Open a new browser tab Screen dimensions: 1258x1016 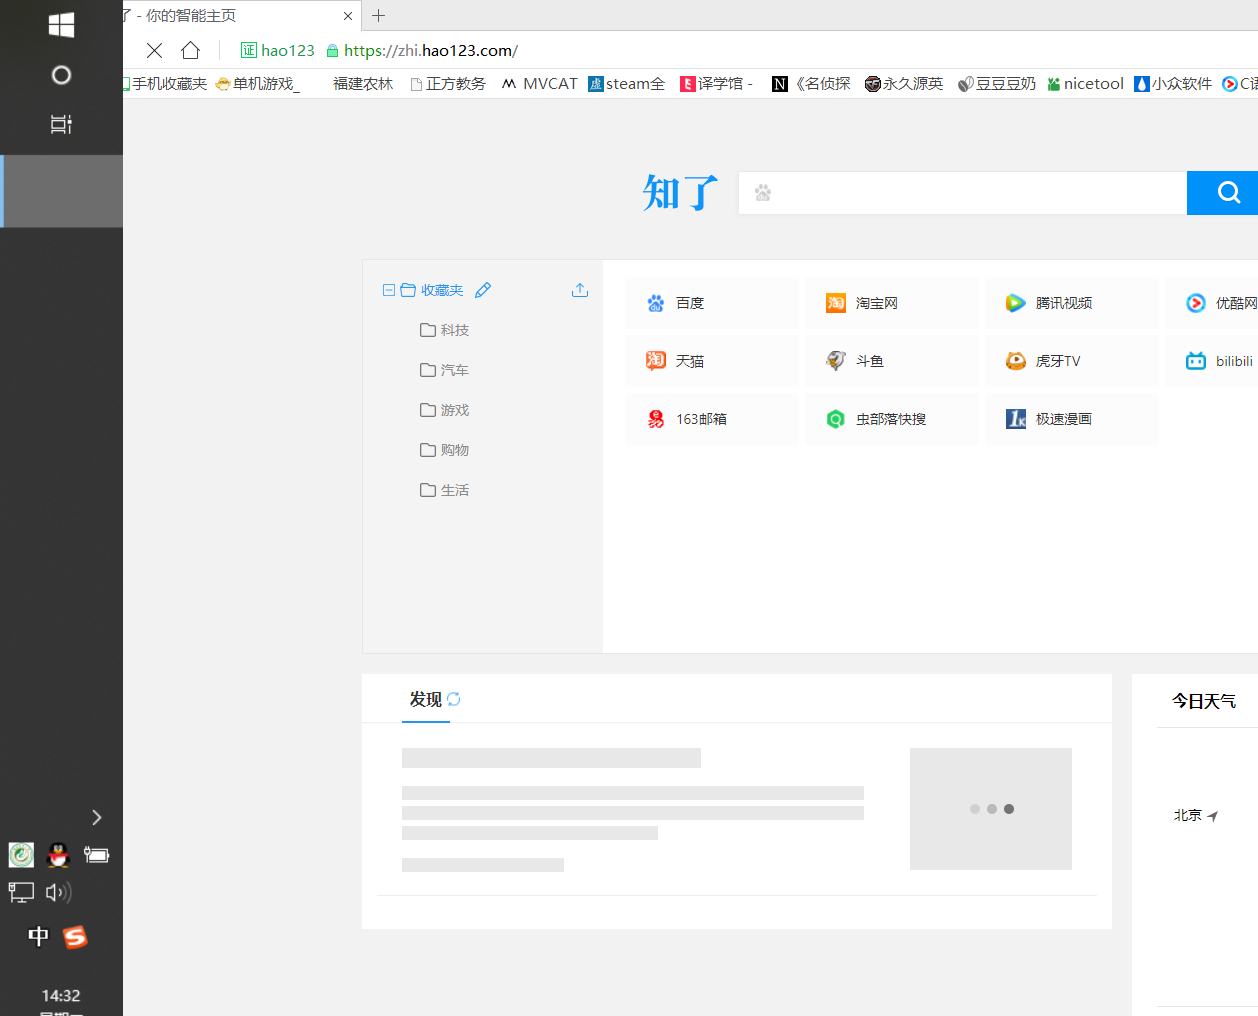(378, 16)
